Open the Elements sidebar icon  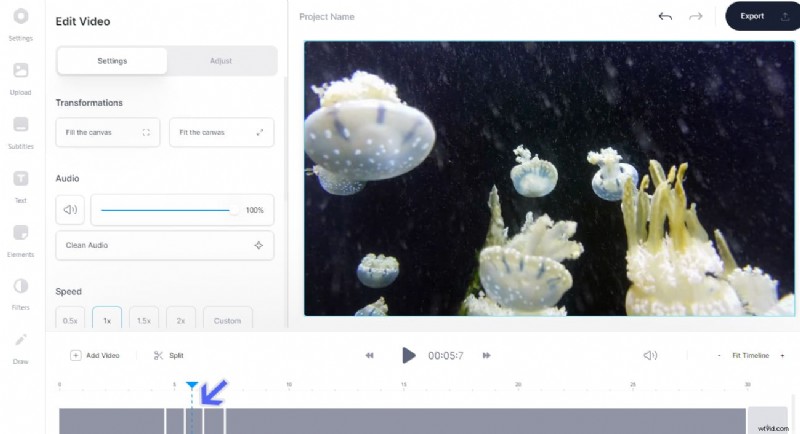click(20, 240)
